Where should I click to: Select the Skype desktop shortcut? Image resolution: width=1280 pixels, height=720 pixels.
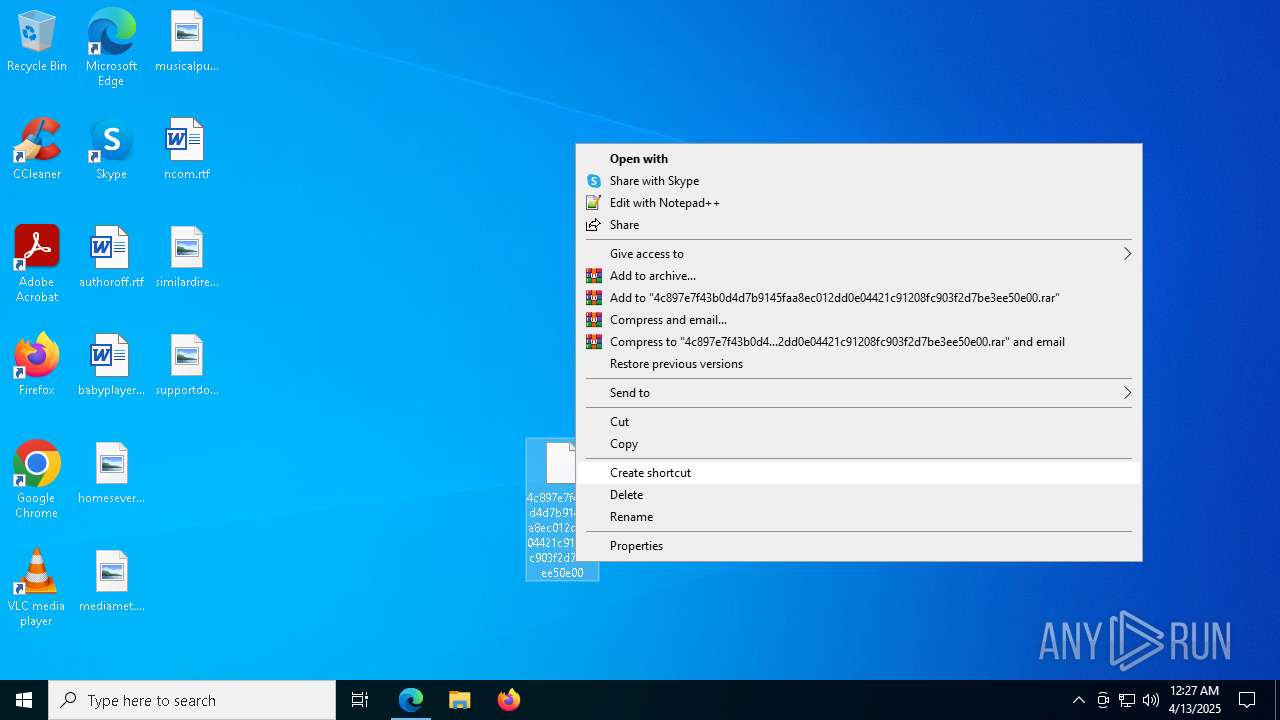point(111,150)
